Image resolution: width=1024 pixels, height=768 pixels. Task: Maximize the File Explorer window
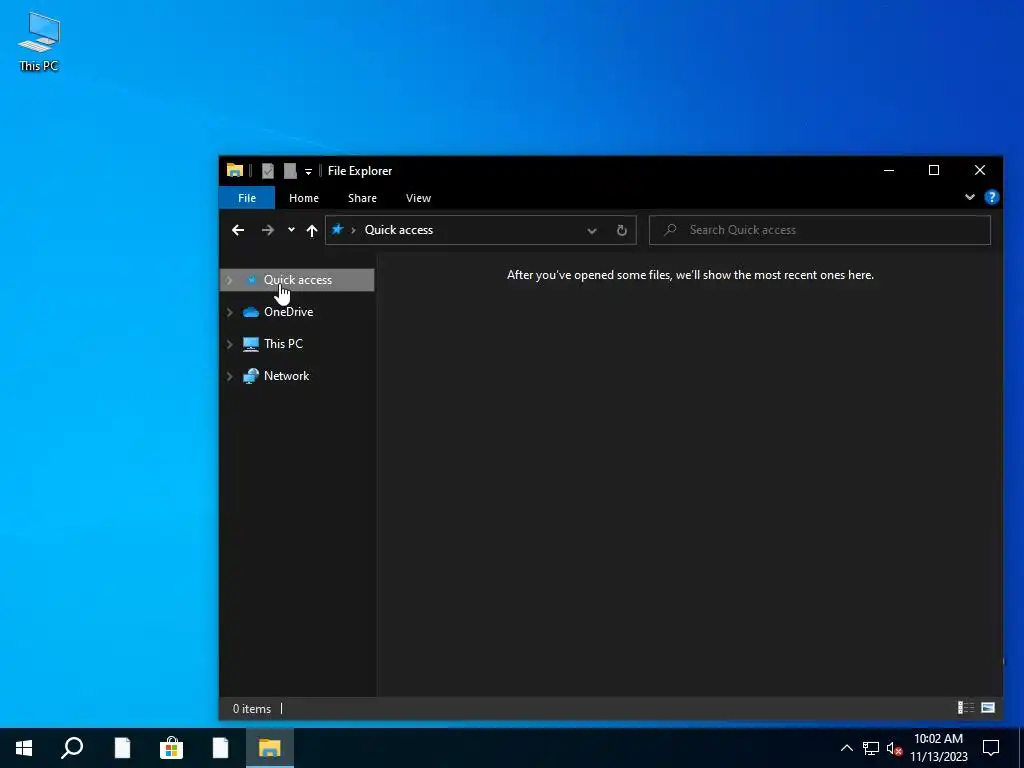934,170
